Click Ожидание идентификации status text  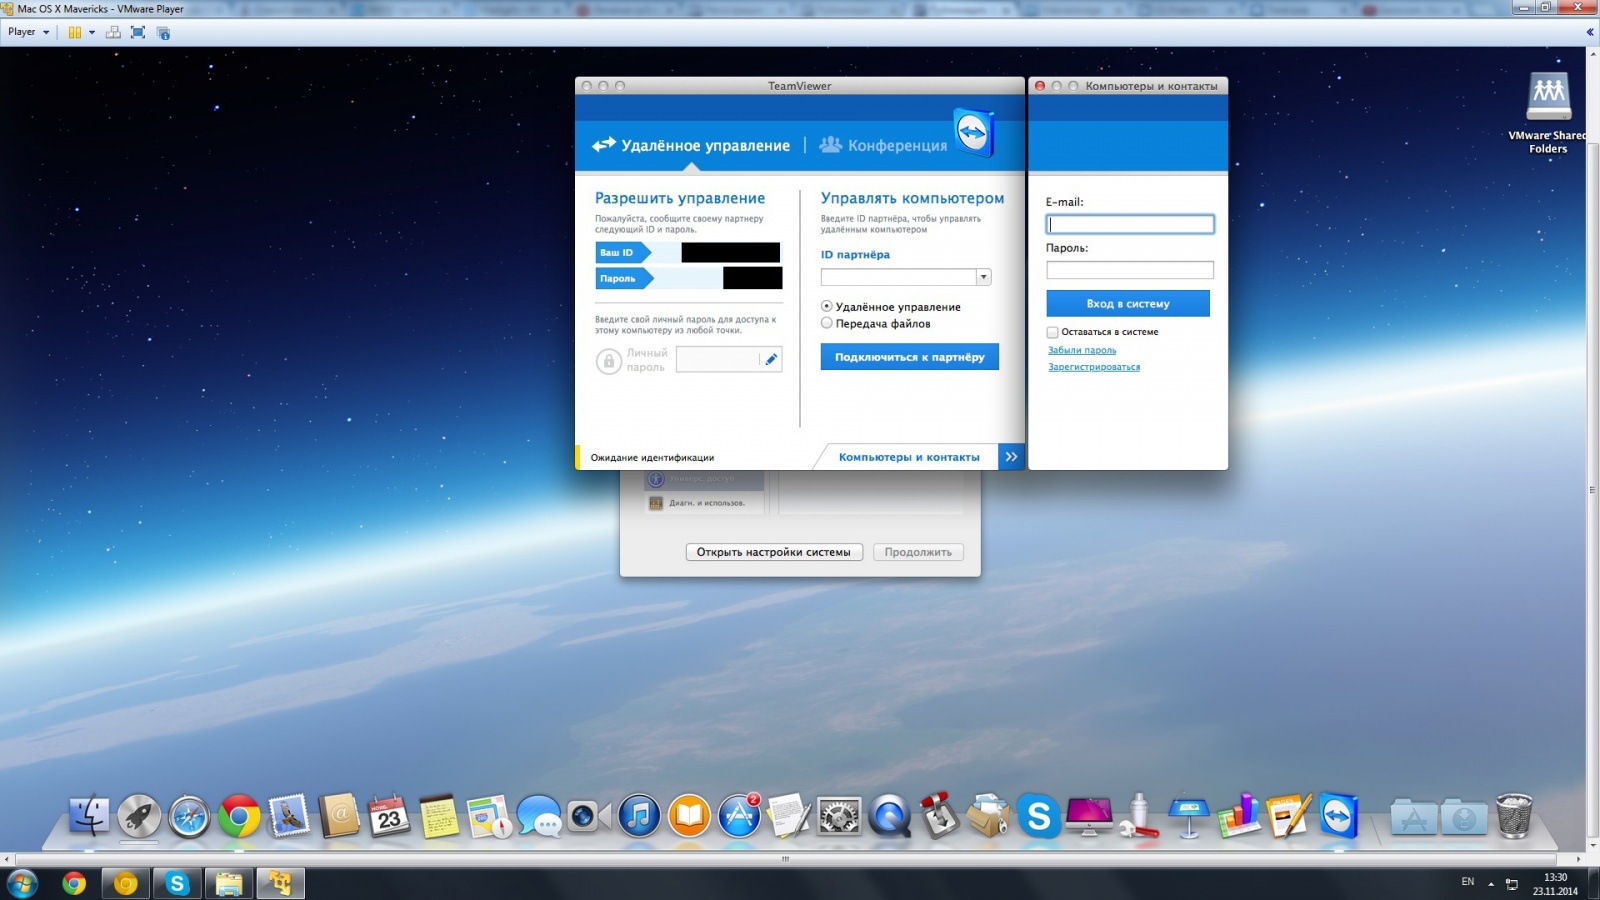pos(652,457)
